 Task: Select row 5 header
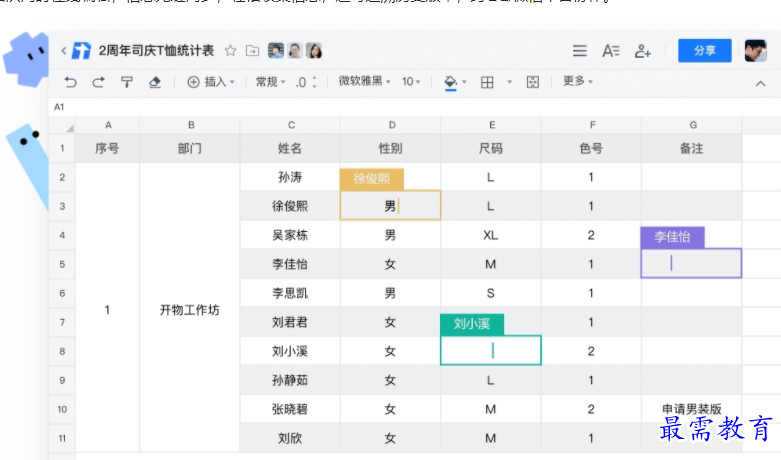[x=62, y=264]
